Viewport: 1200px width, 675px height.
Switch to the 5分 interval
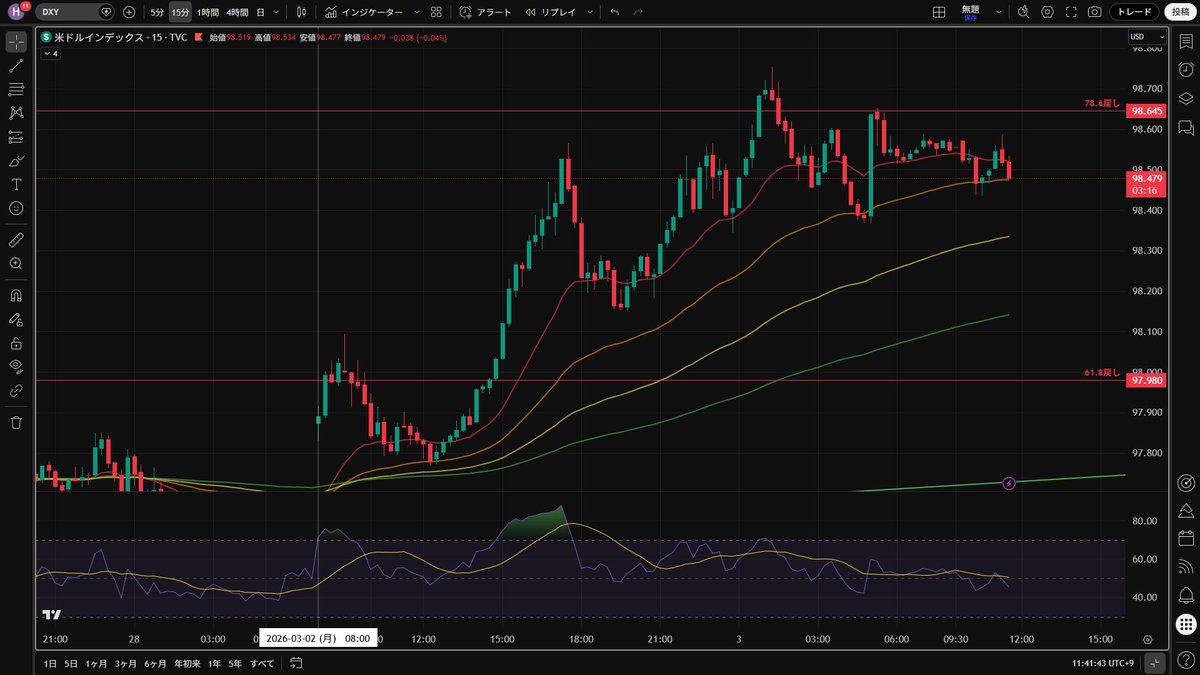157,12
